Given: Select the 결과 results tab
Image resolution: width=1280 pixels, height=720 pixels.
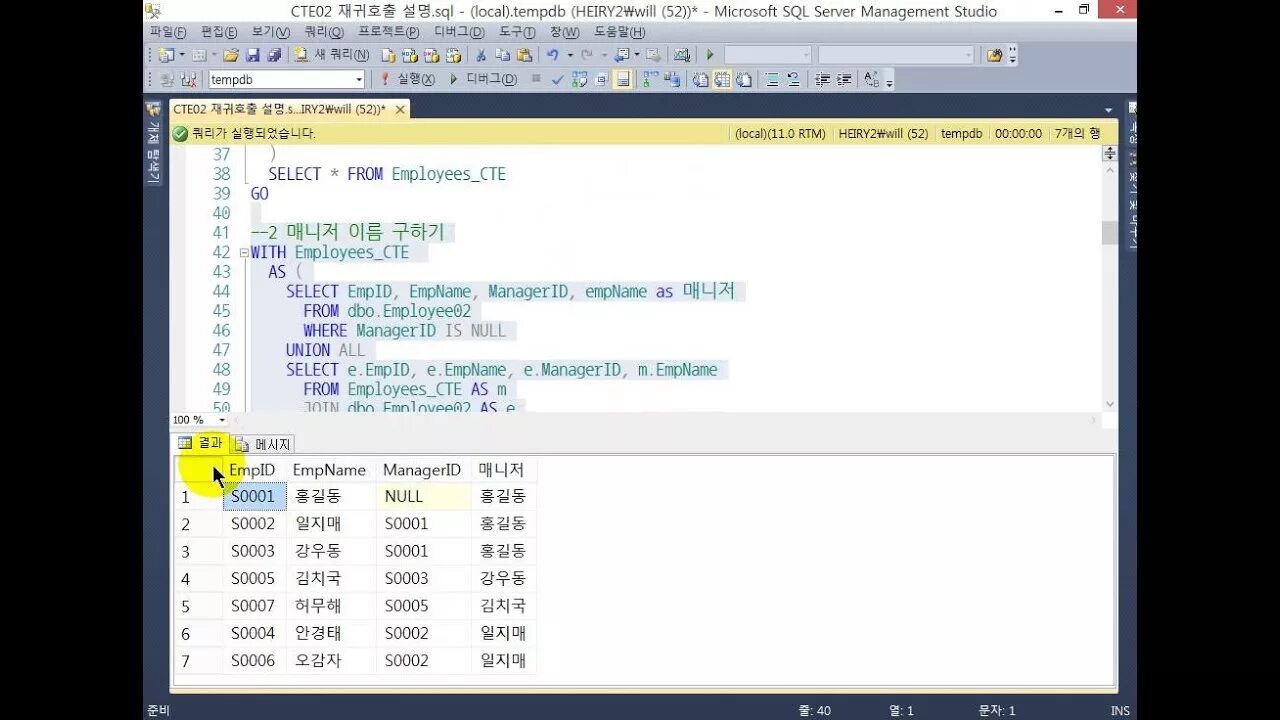Looking at the screenshot, I should [201, 443].
